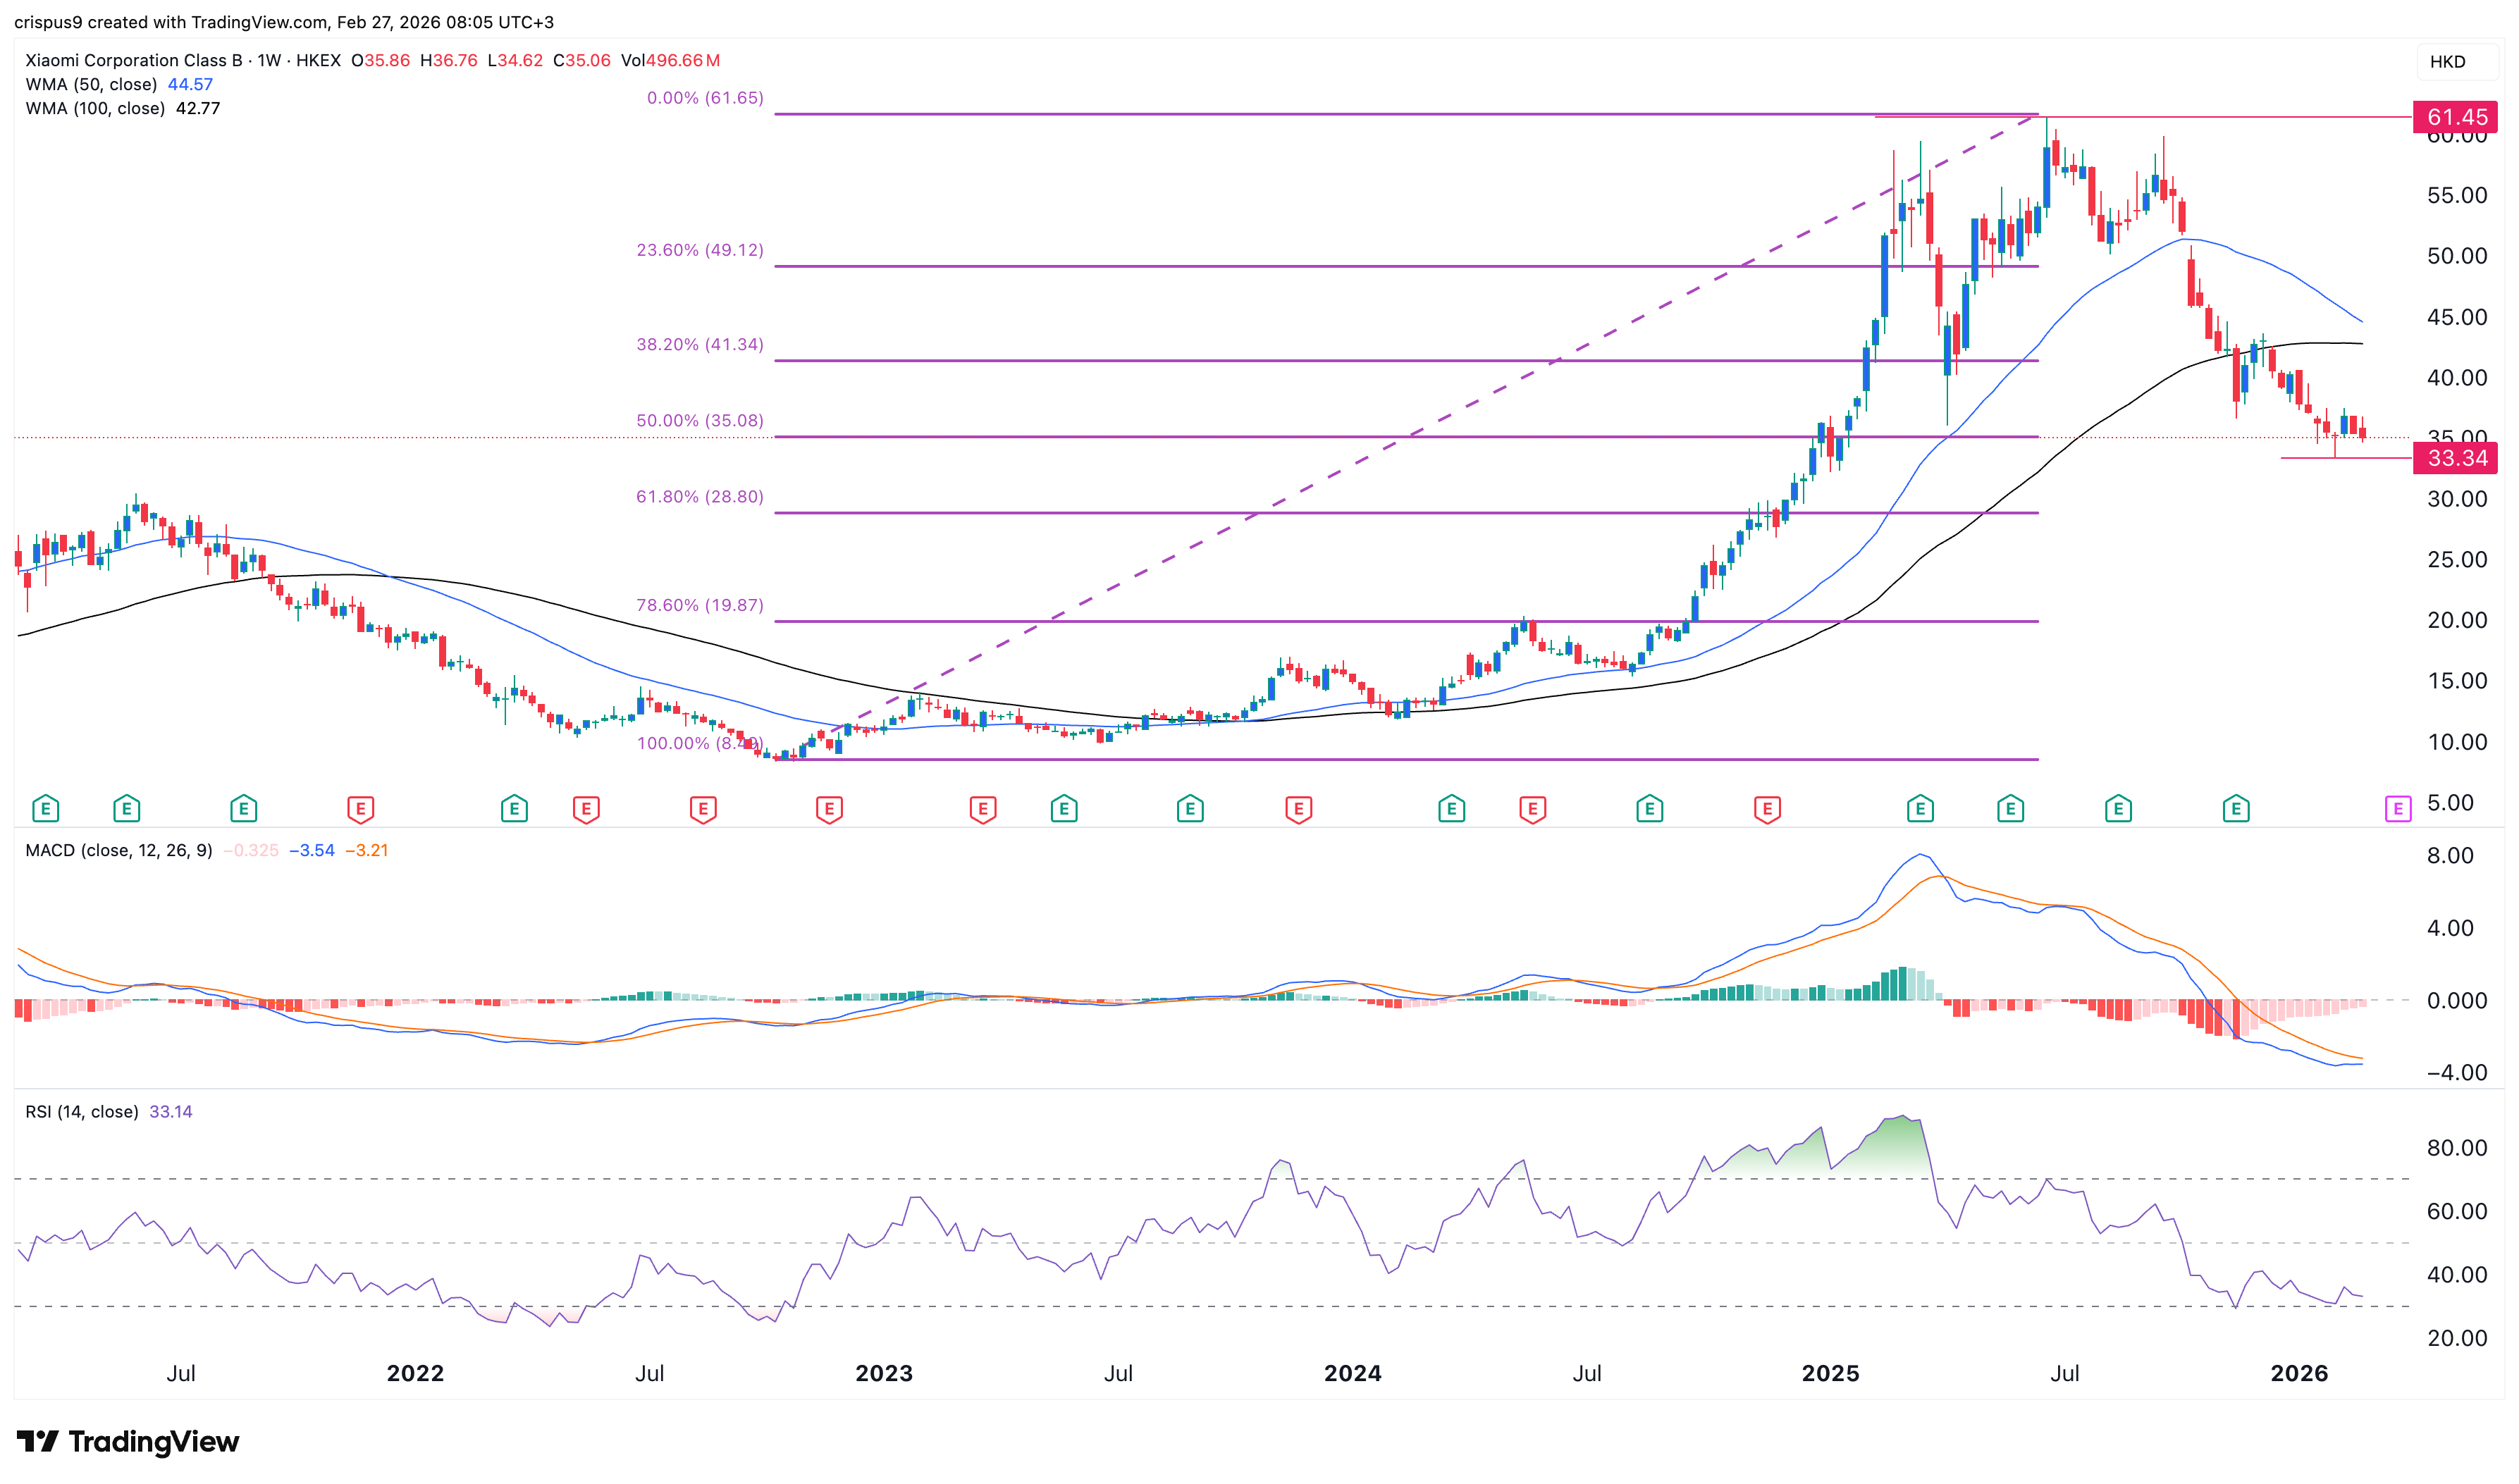Click the first red earnings marker from left
The image size is (2519, 1484).
click(x=360, y=808)
